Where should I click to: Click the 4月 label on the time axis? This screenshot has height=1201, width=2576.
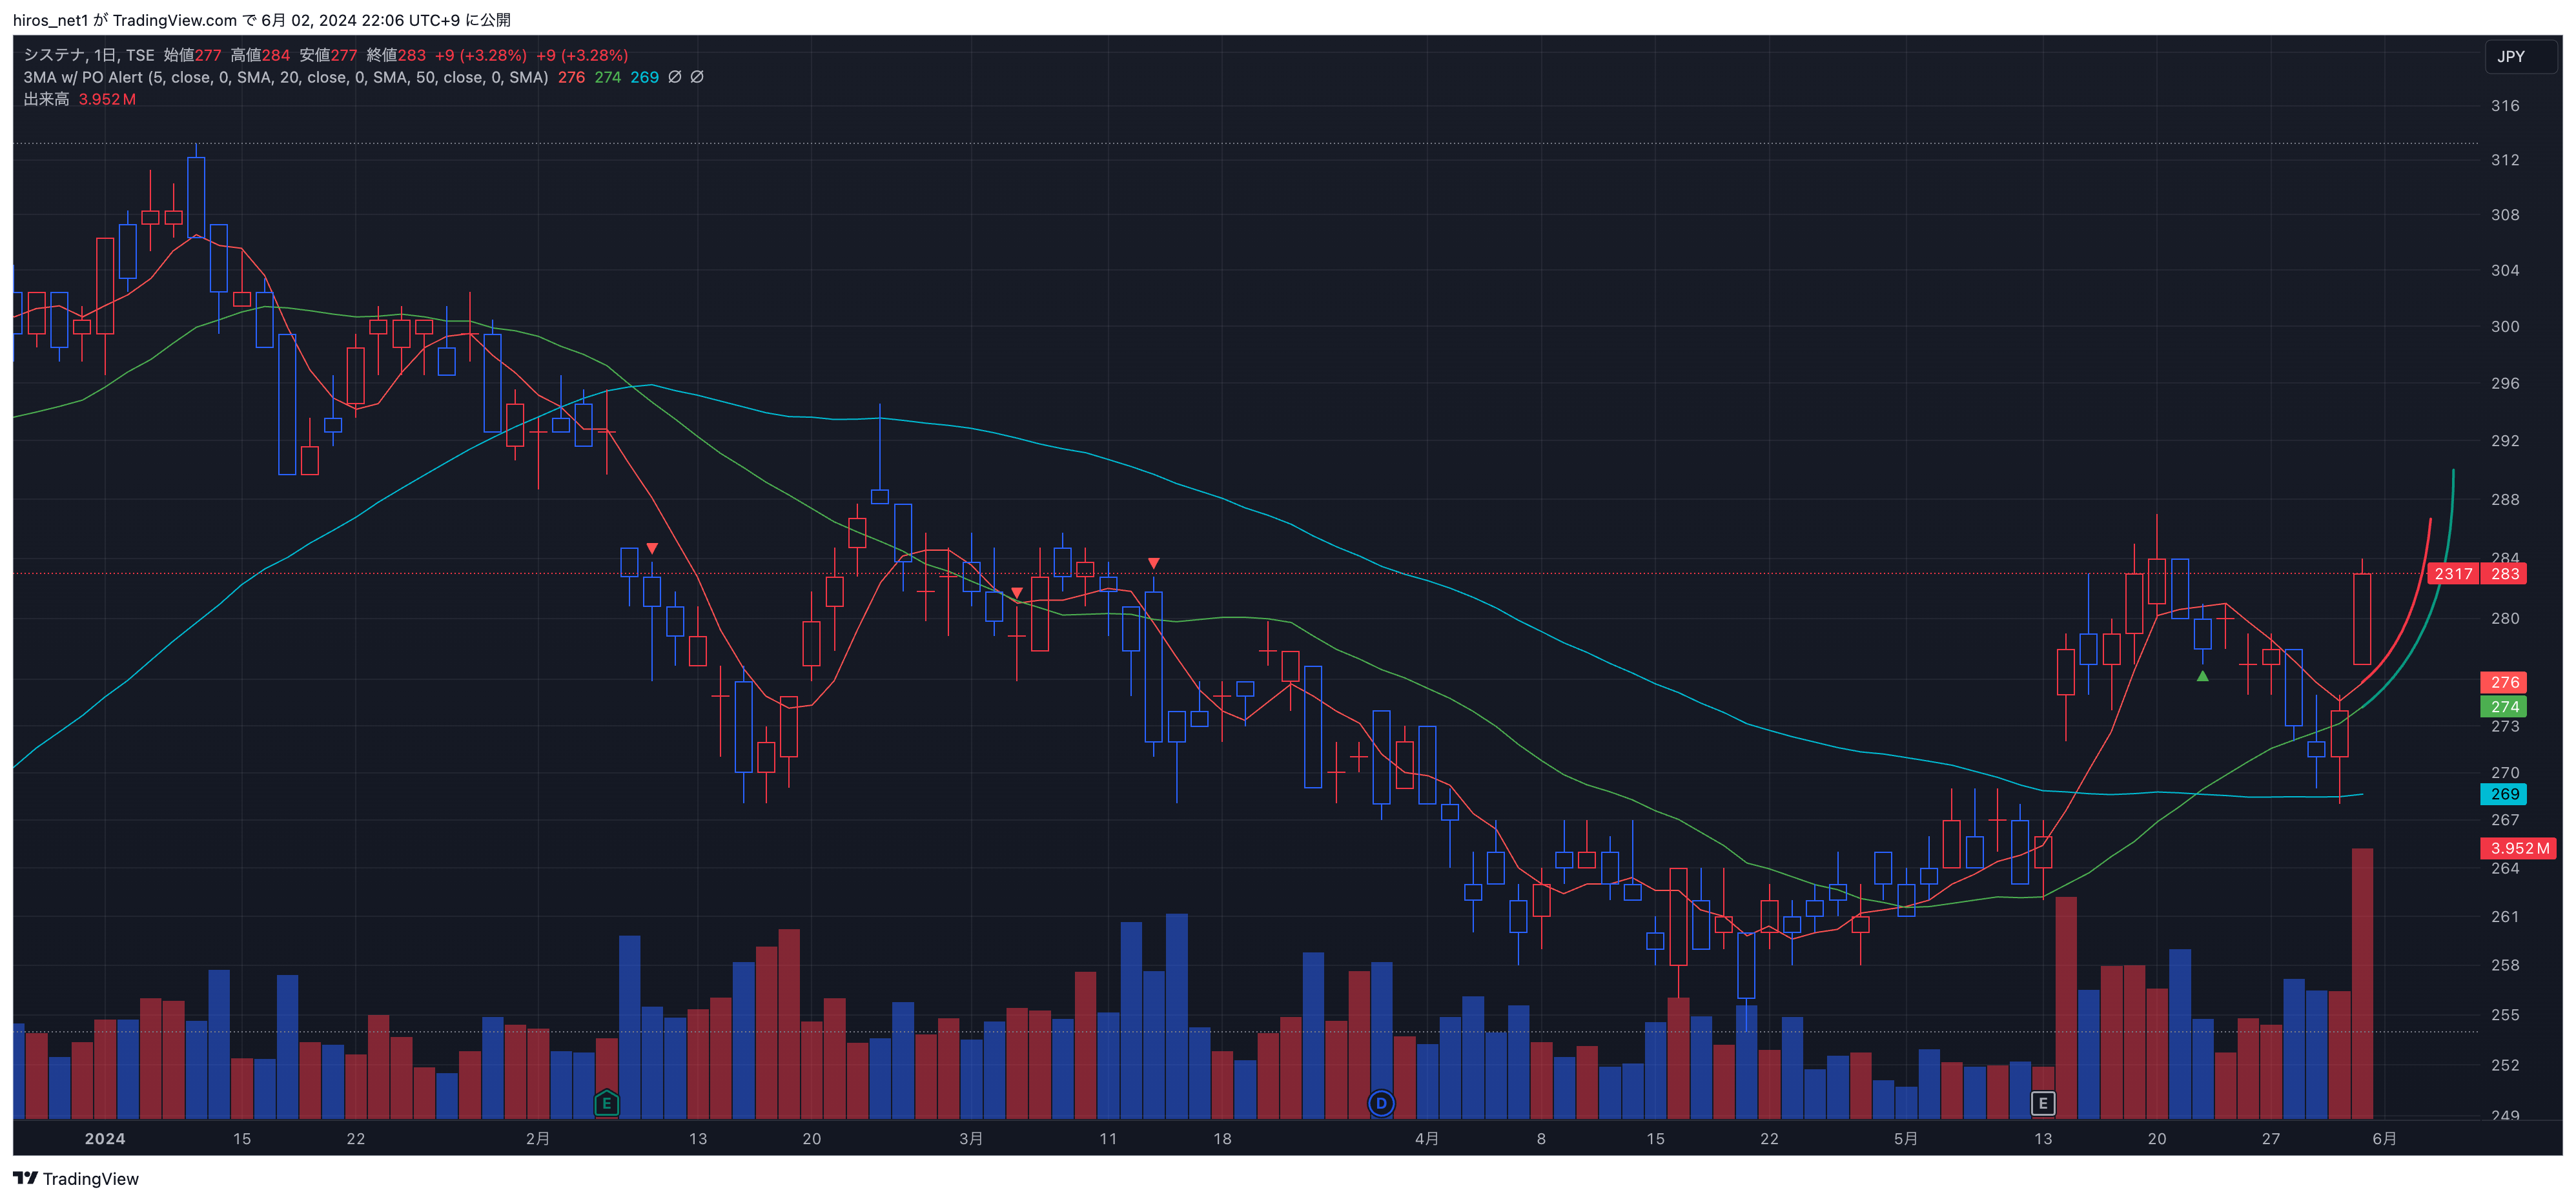(x=1427, y=1138)
